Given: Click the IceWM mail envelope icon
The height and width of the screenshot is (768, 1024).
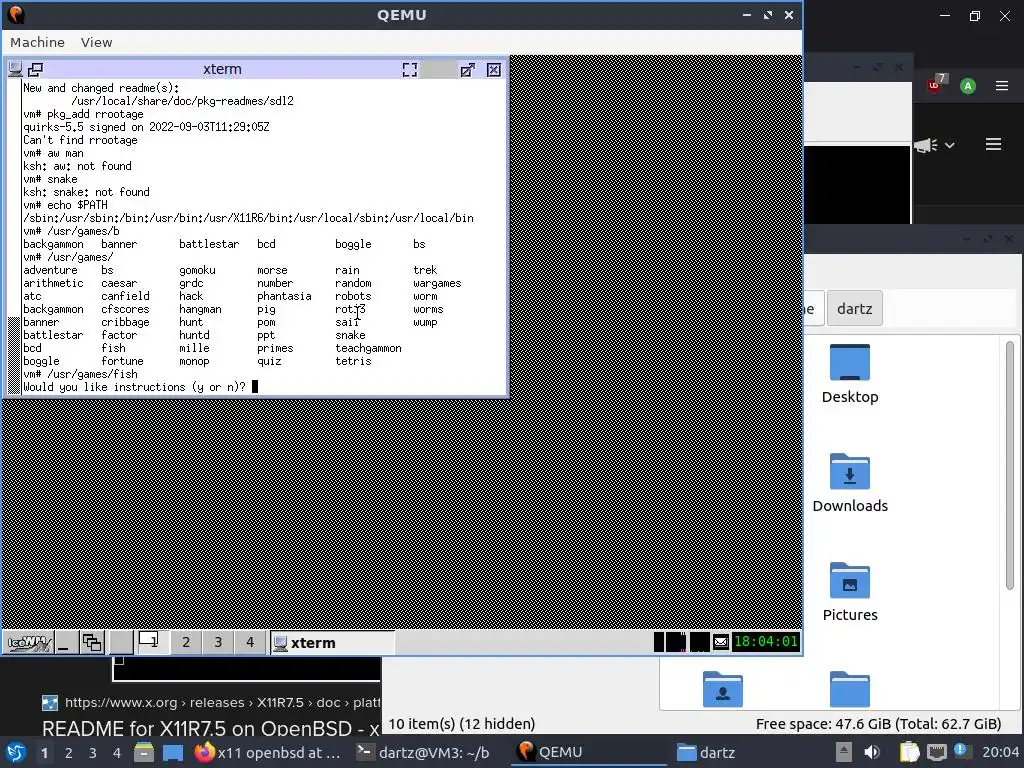Looking at the screenshot, I should point(720,642).
